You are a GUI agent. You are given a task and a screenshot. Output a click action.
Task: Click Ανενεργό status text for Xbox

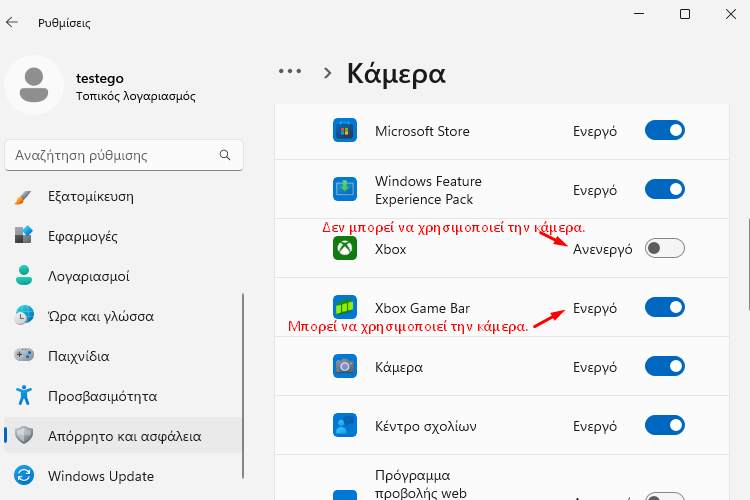pyautogui.click(x=603, y=249)
